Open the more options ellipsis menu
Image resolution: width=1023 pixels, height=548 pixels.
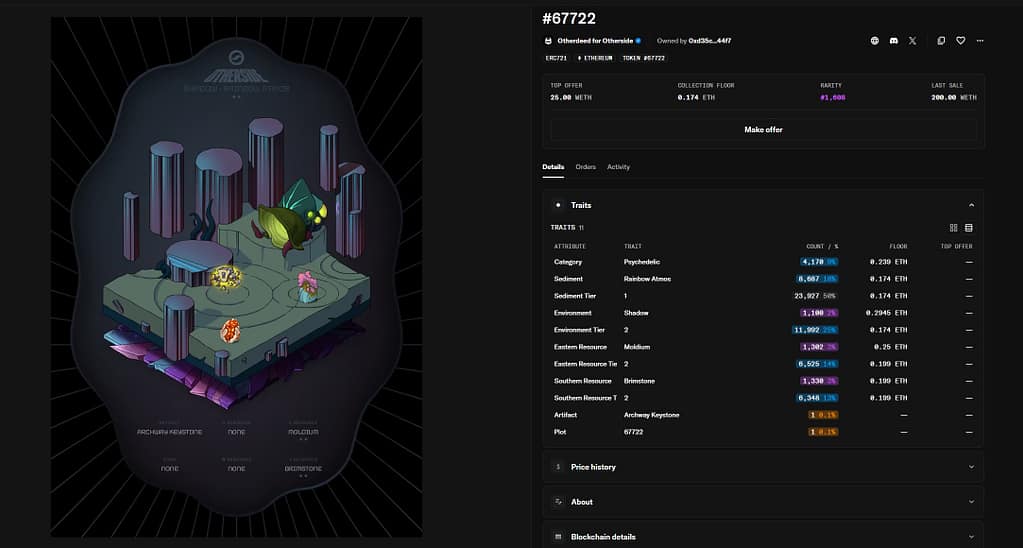click(x=980, y=40)
